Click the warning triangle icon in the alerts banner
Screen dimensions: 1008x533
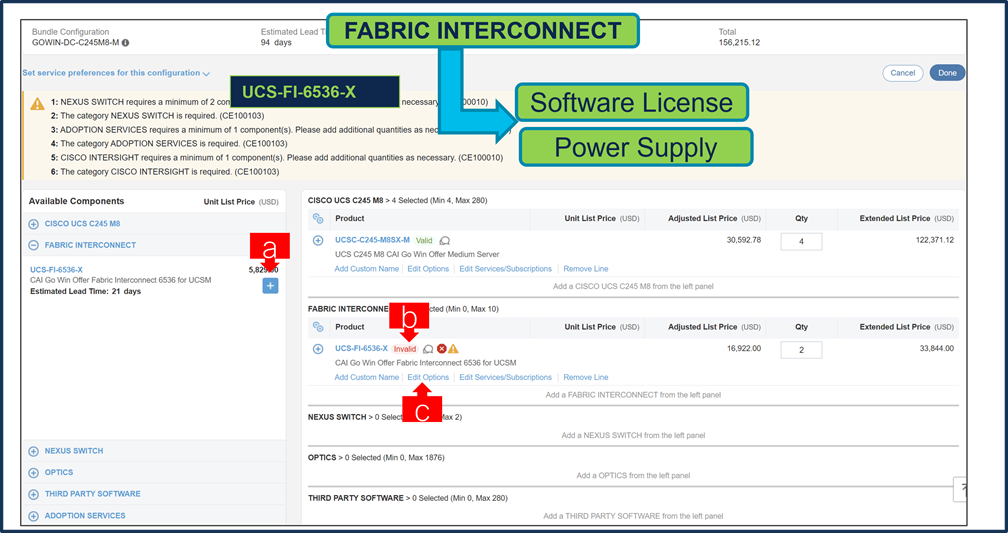38,104
